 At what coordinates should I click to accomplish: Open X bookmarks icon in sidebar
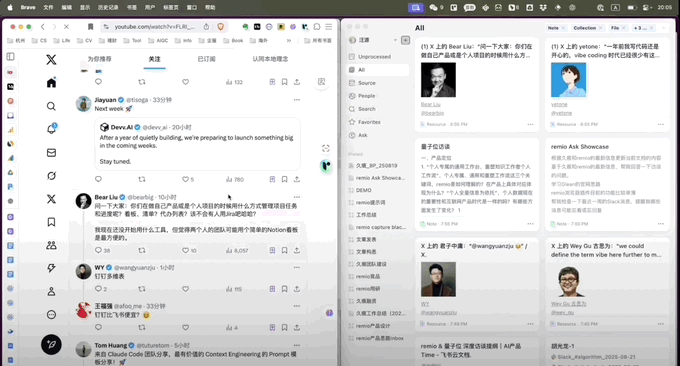pos(51,222)
